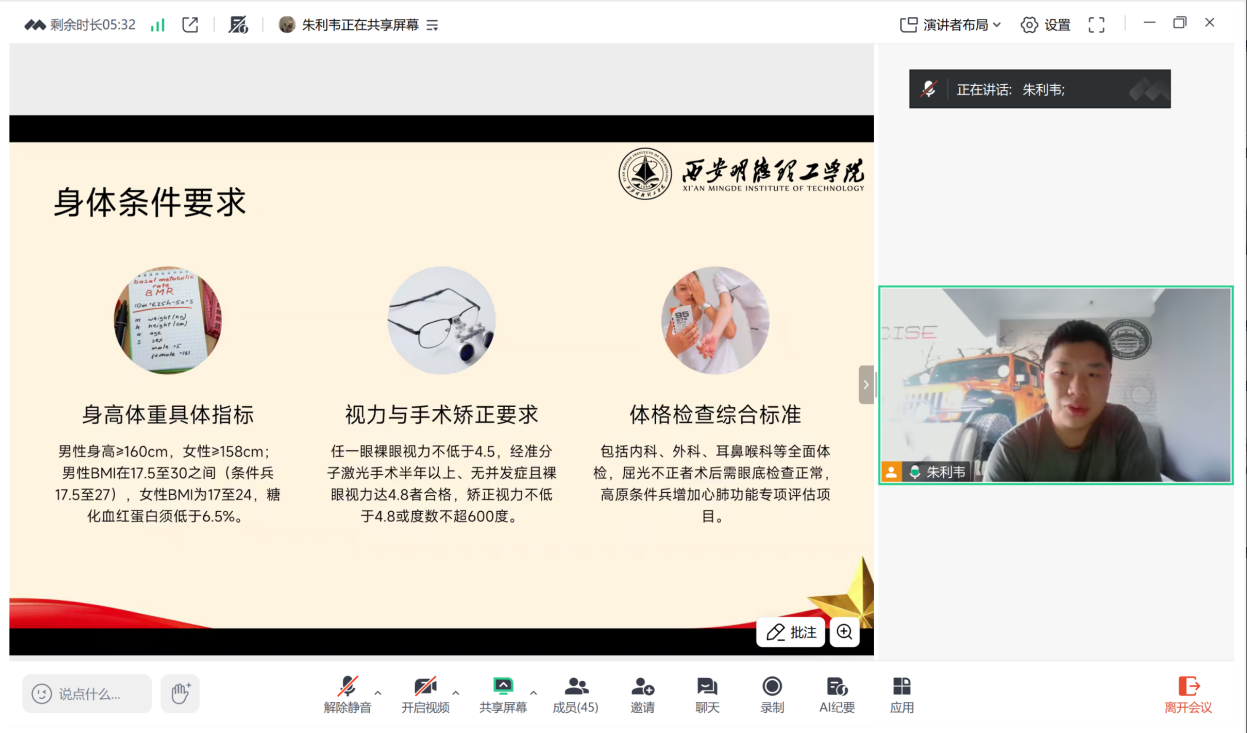This screenshot has height=733, width=1247.
Task: Select the 朱利韦 video thumbnail
Action: [1055, 385]
